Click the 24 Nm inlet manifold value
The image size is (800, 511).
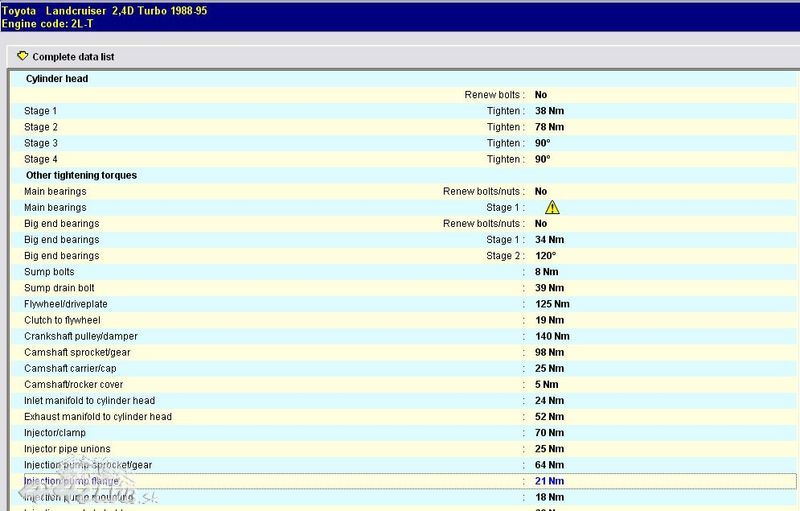tap(549, 400)
